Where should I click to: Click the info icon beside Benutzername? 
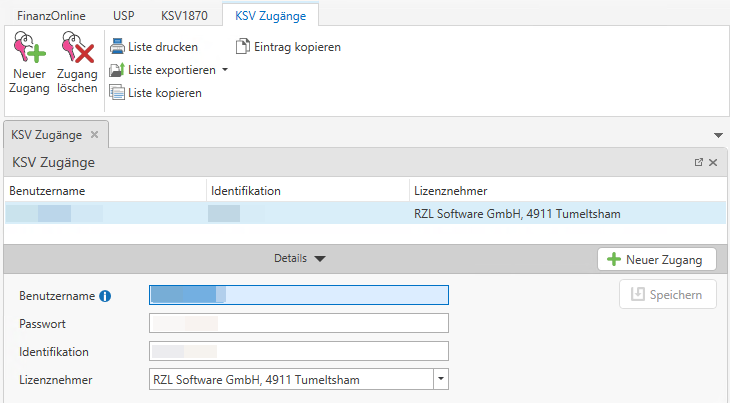pyautogui.click(x=105, y=295)
